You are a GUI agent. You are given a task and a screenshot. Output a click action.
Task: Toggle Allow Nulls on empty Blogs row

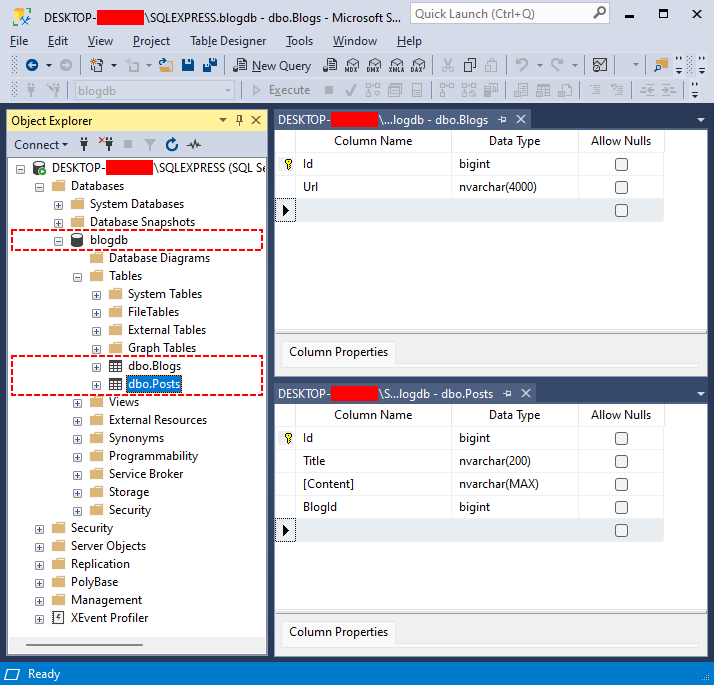621,210
